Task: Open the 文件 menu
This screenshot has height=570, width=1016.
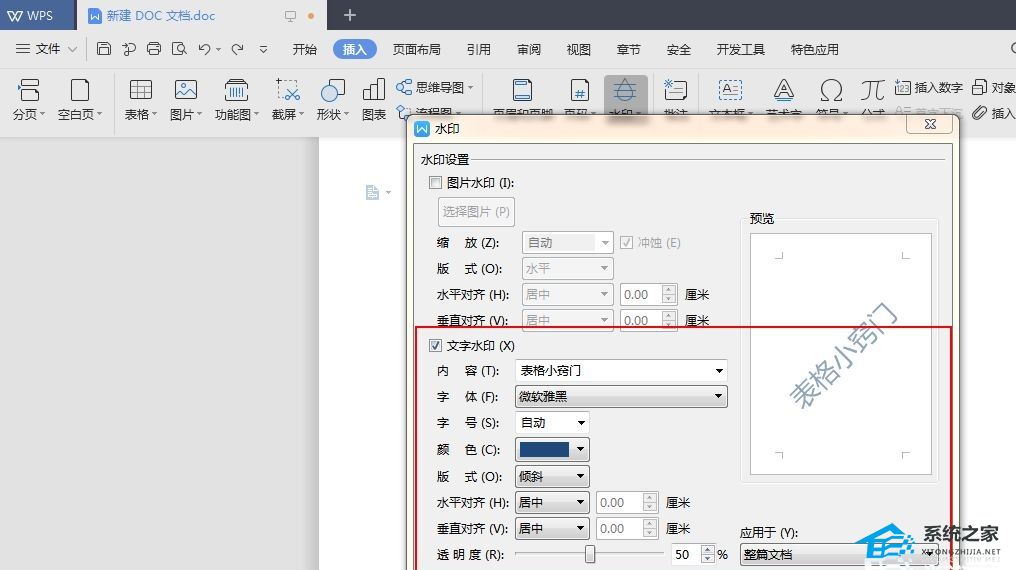Action: [46, 49]
